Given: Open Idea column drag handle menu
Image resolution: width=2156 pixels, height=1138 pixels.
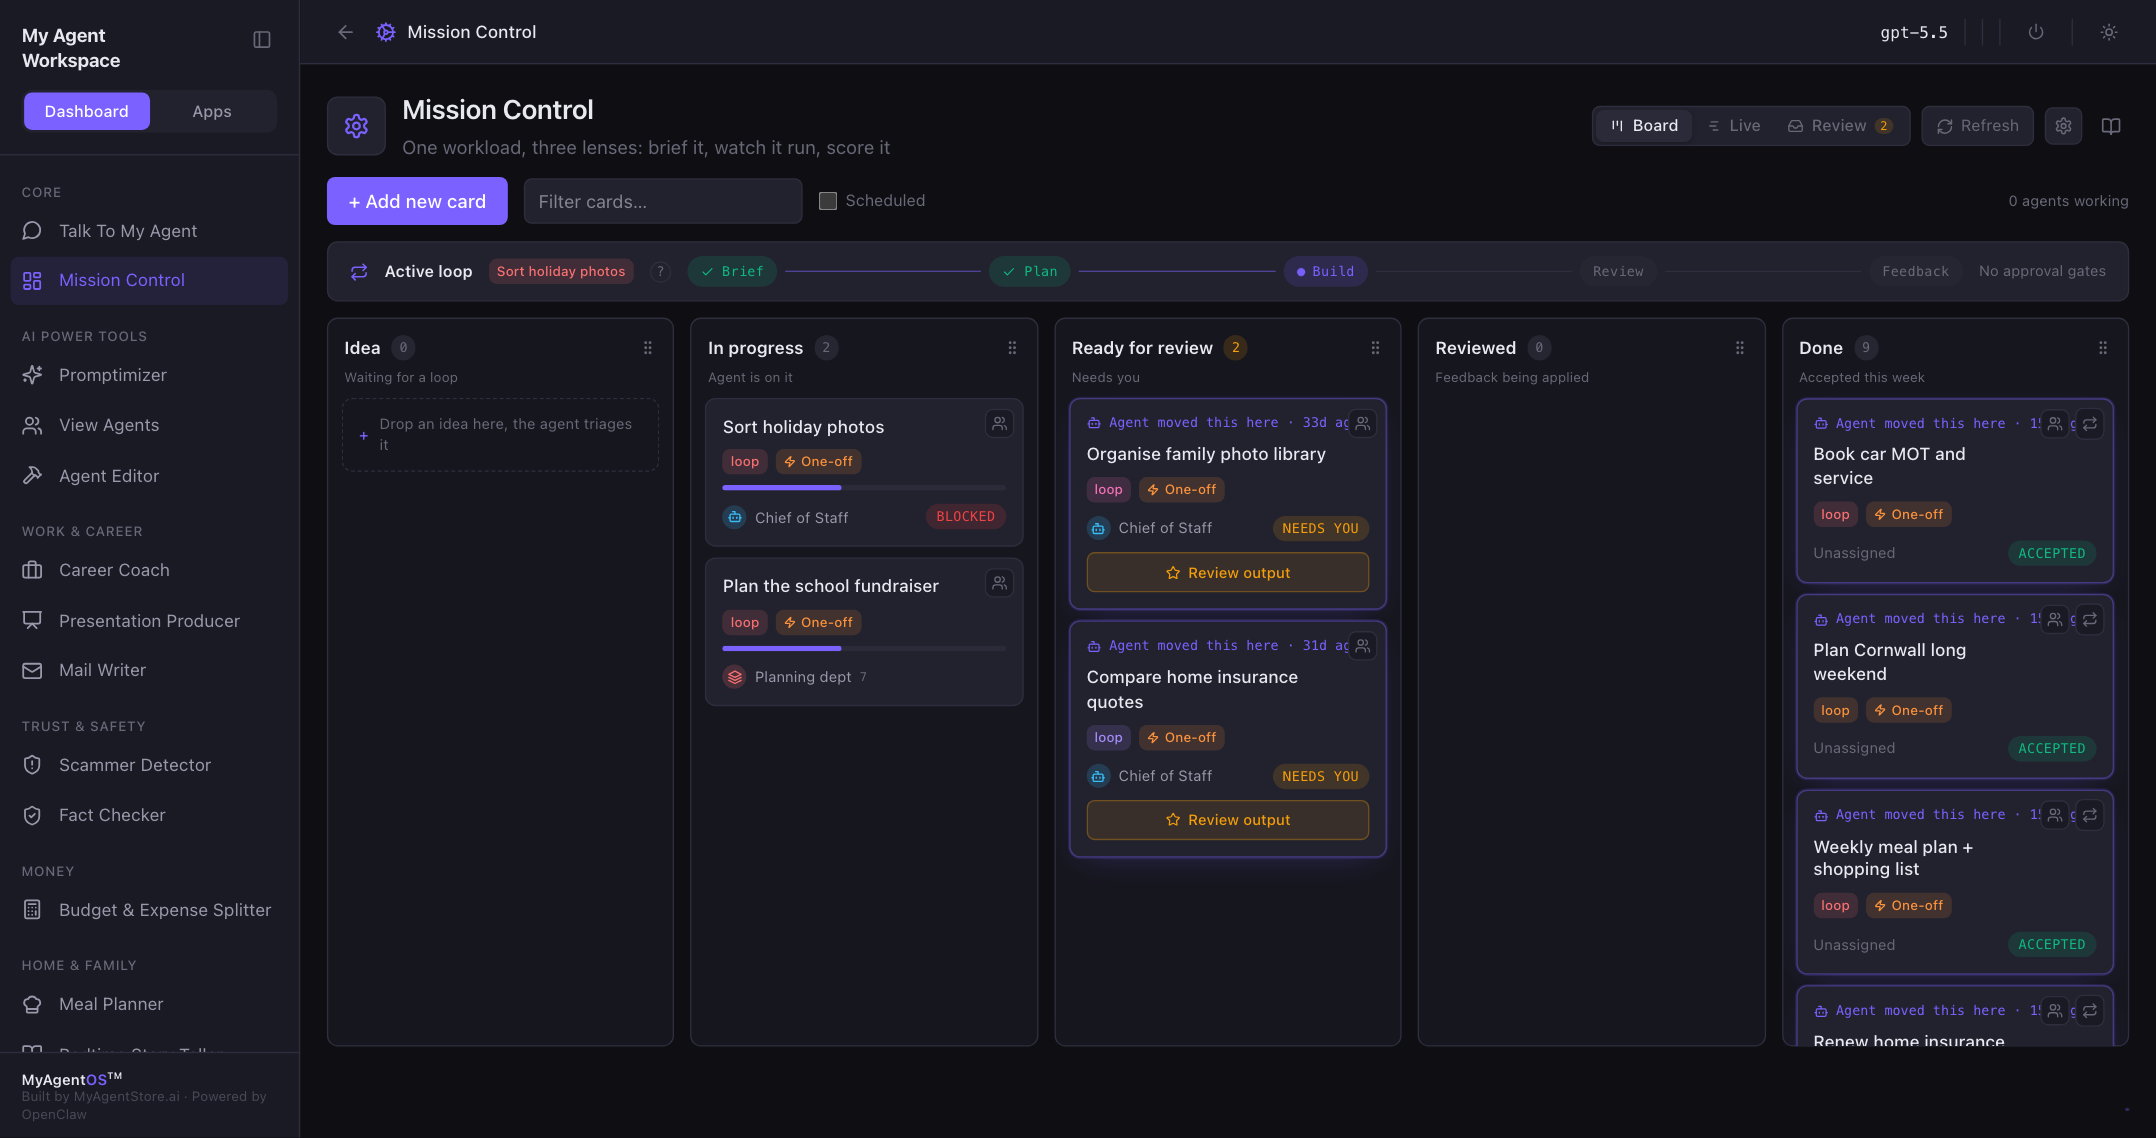Looking at the screenshot, I should pyautogui.click(x=648, y=348).
